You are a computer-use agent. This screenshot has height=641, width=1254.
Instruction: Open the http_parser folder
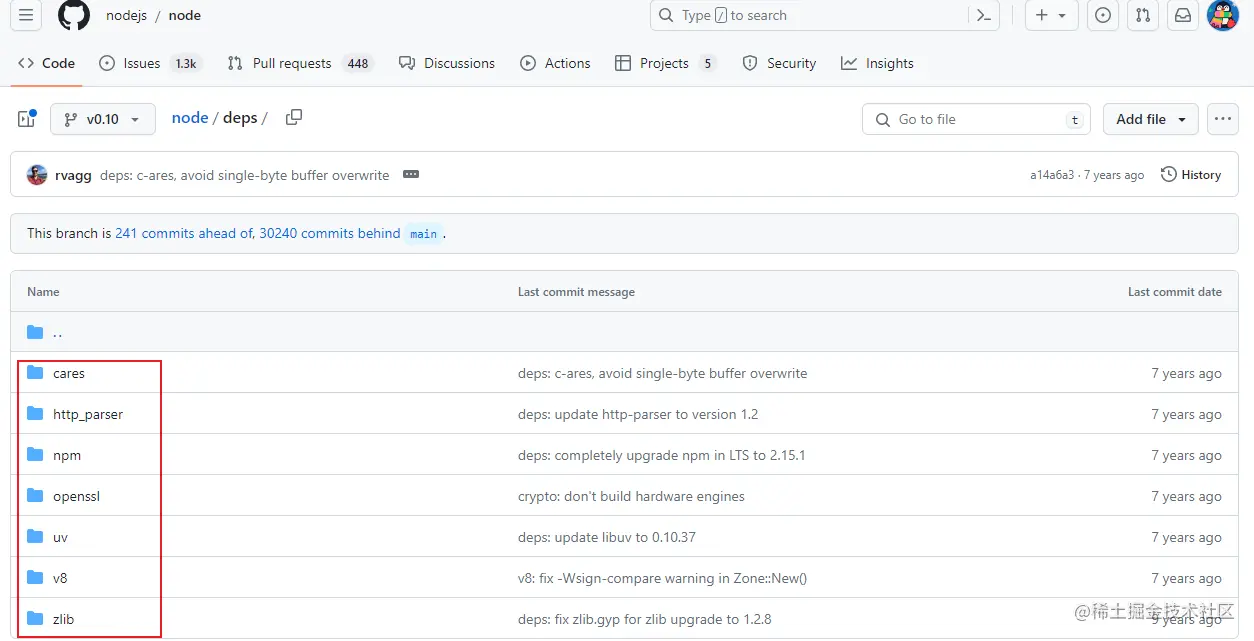tap(88, 414)
